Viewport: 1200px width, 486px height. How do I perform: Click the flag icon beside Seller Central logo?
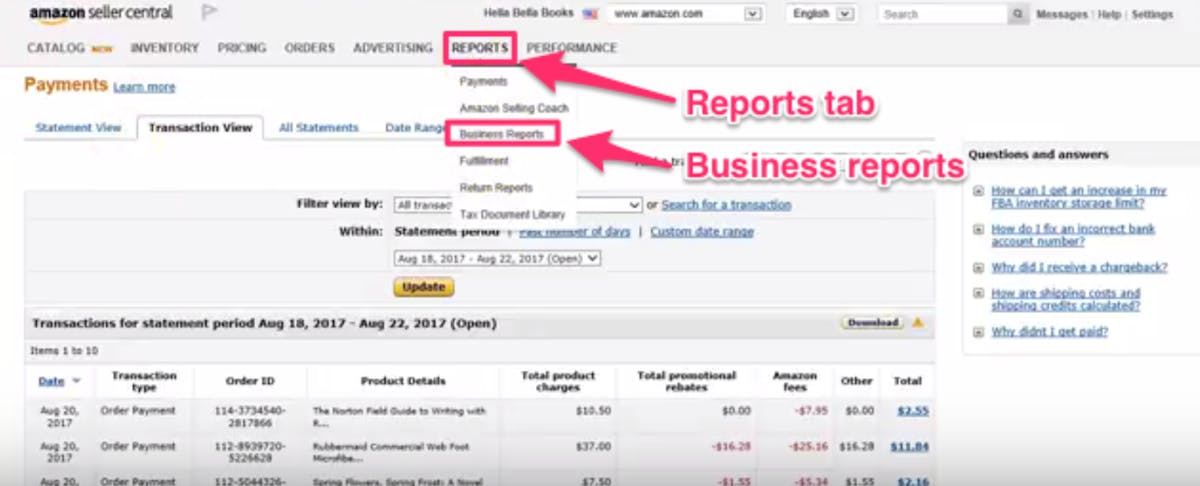(x=210, y=13)
